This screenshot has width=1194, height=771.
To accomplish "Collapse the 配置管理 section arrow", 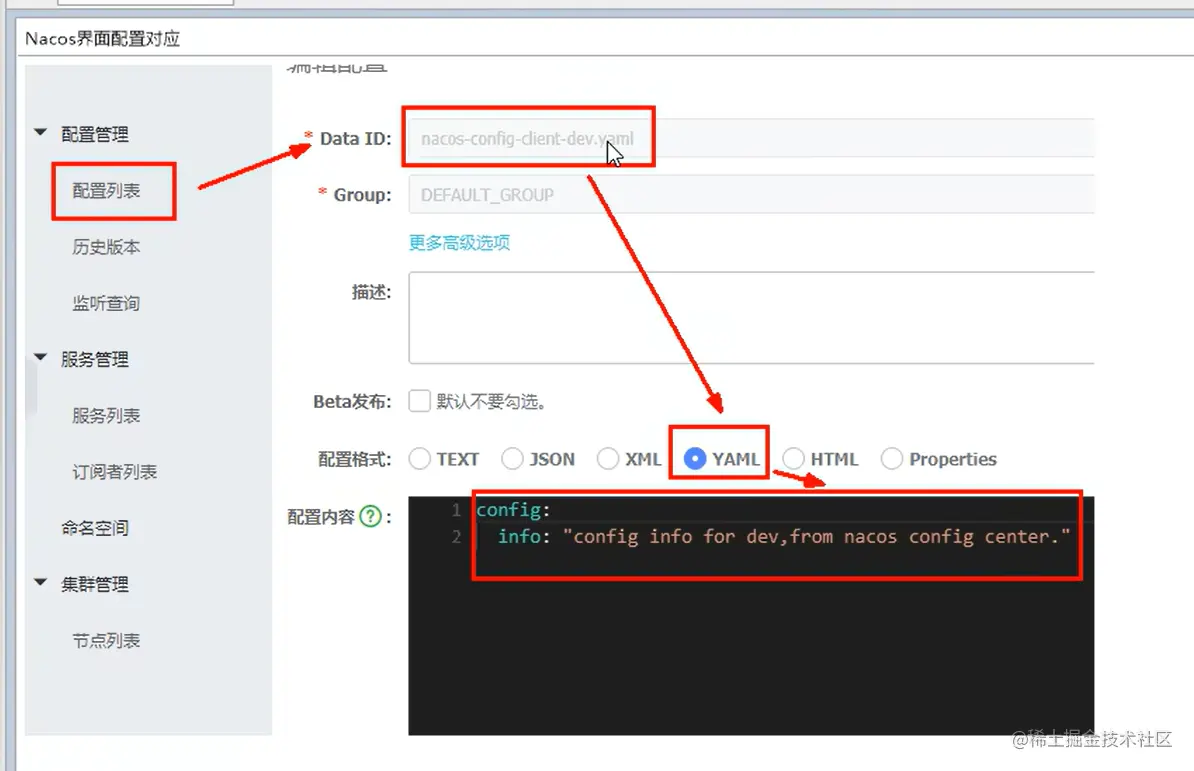I will pos(41,132).
